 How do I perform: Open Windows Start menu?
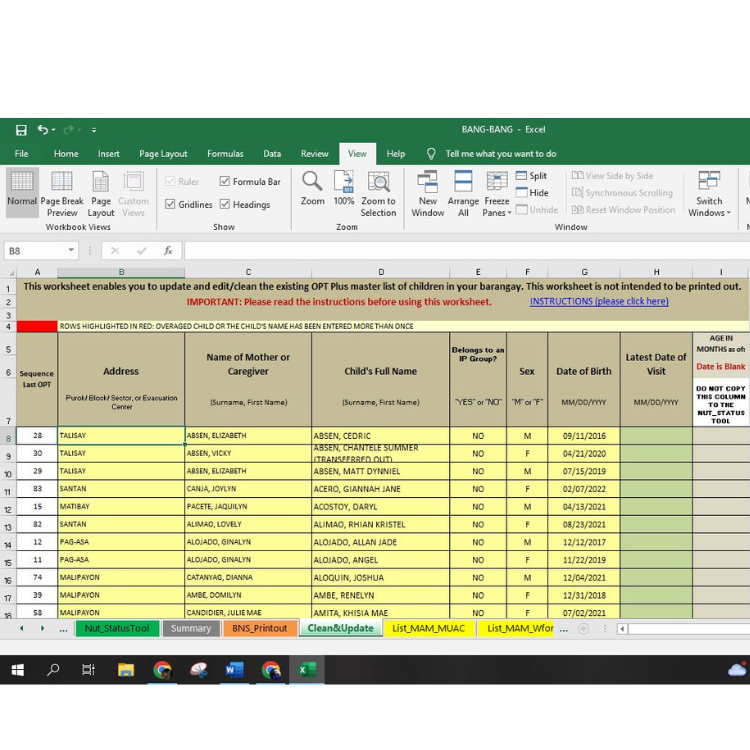18,670
